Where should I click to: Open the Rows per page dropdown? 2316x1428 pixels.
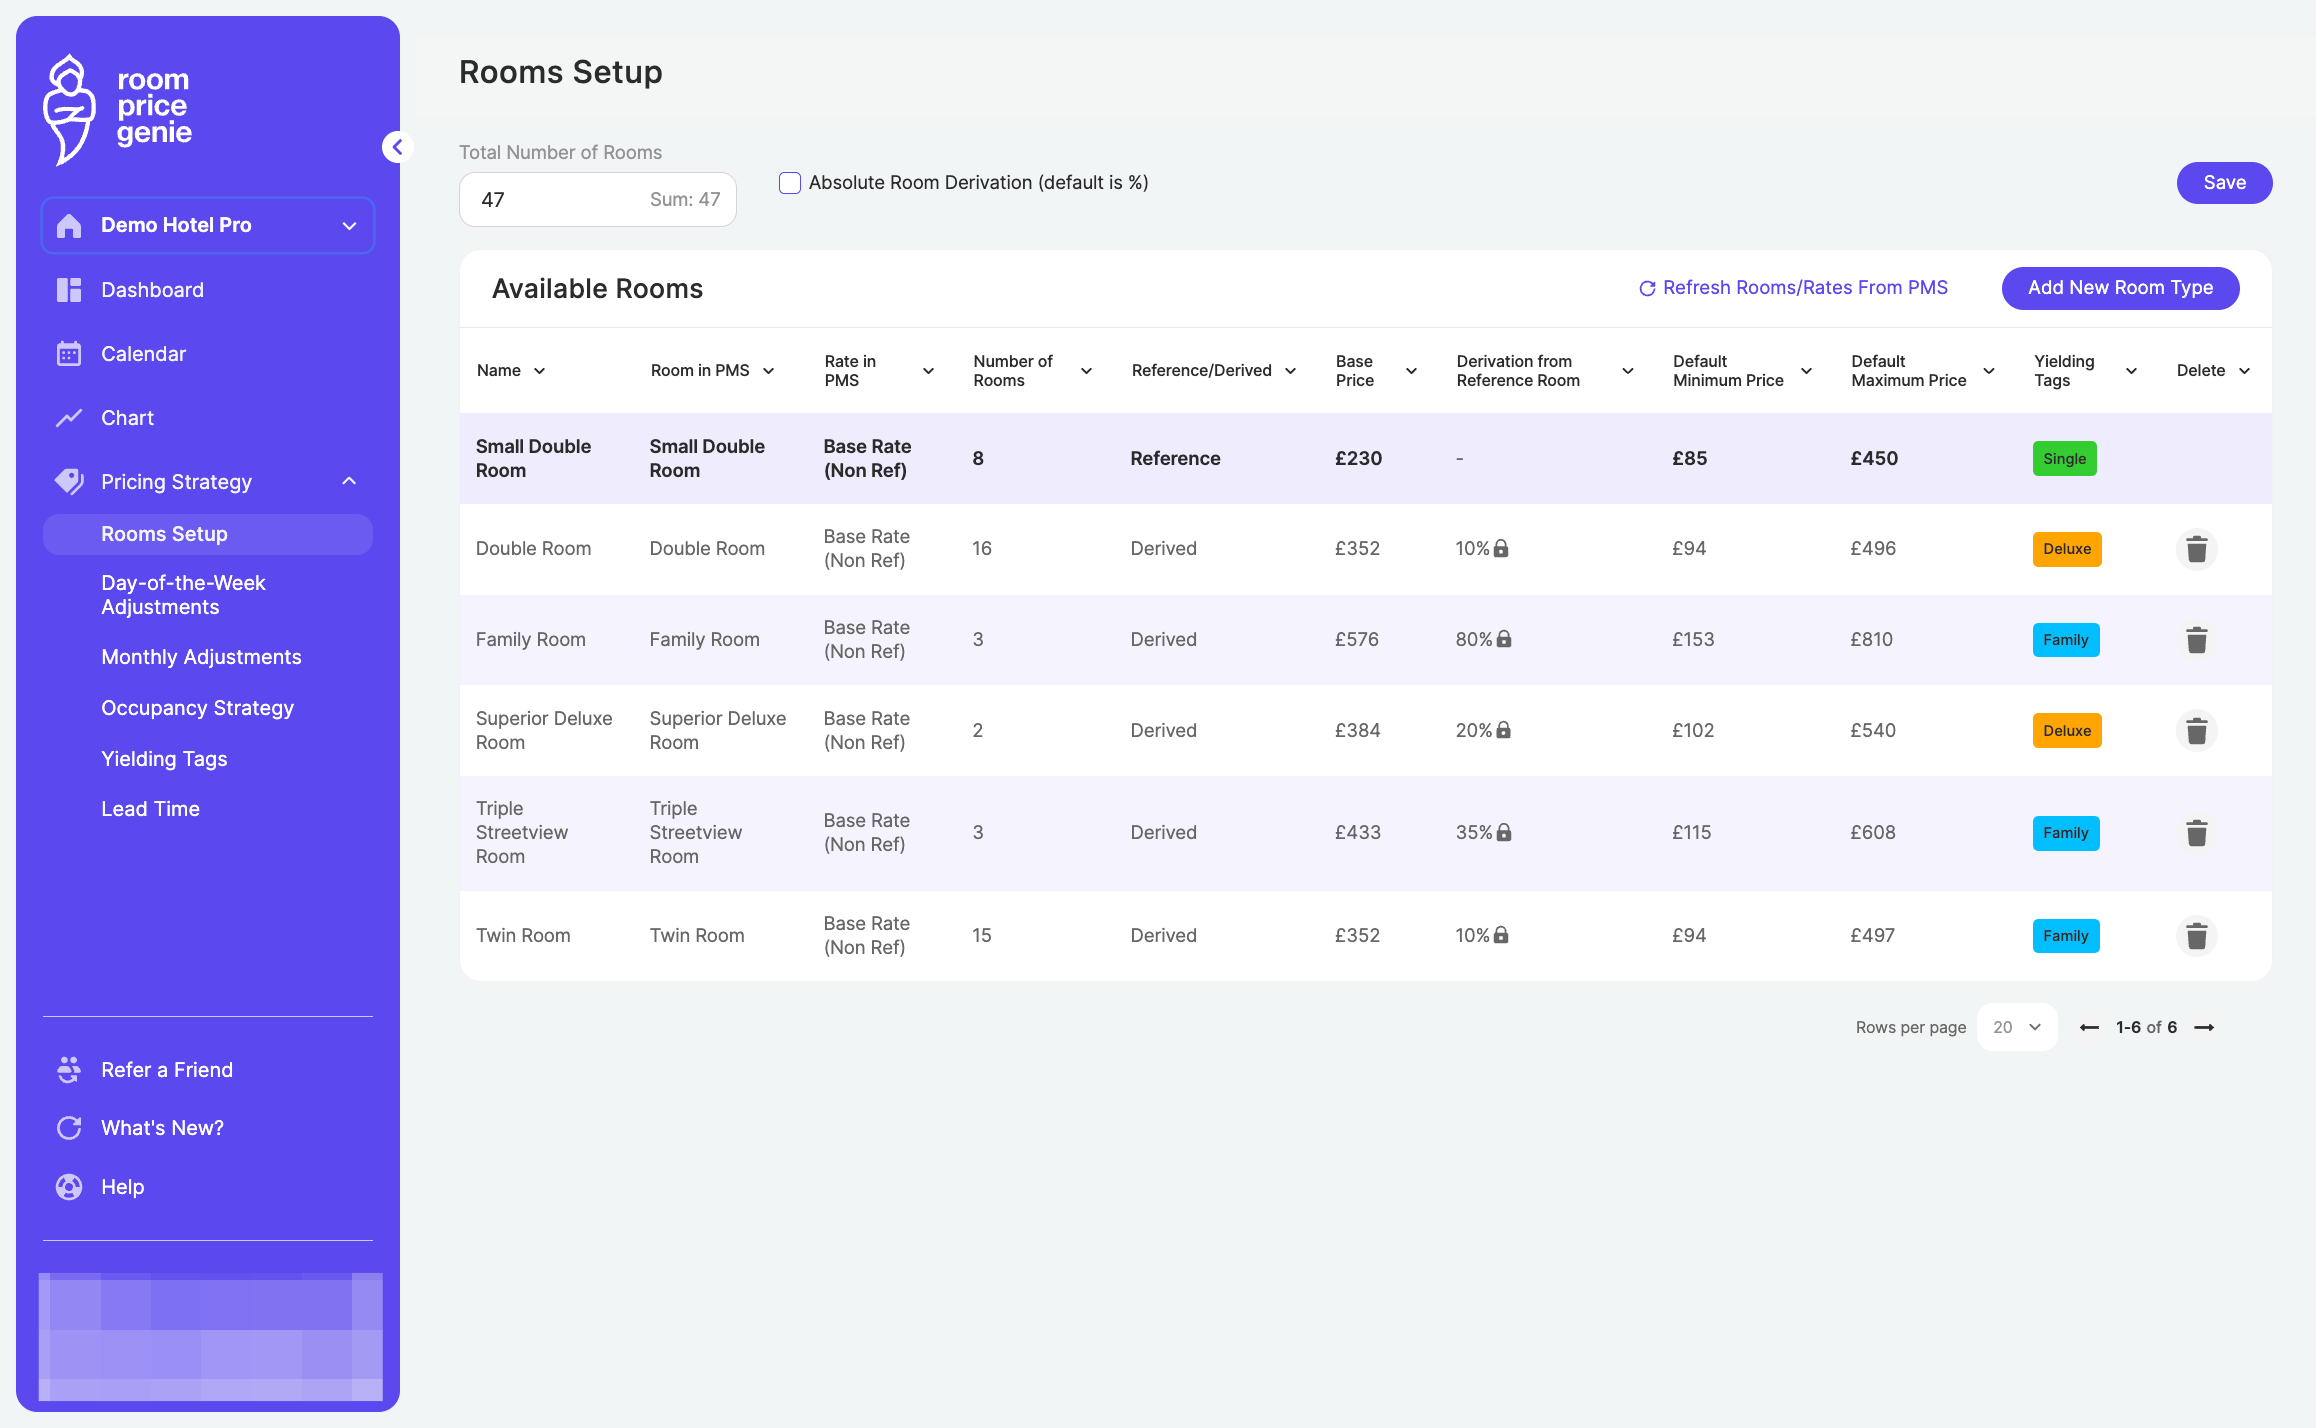[x=2017, y=1028]
